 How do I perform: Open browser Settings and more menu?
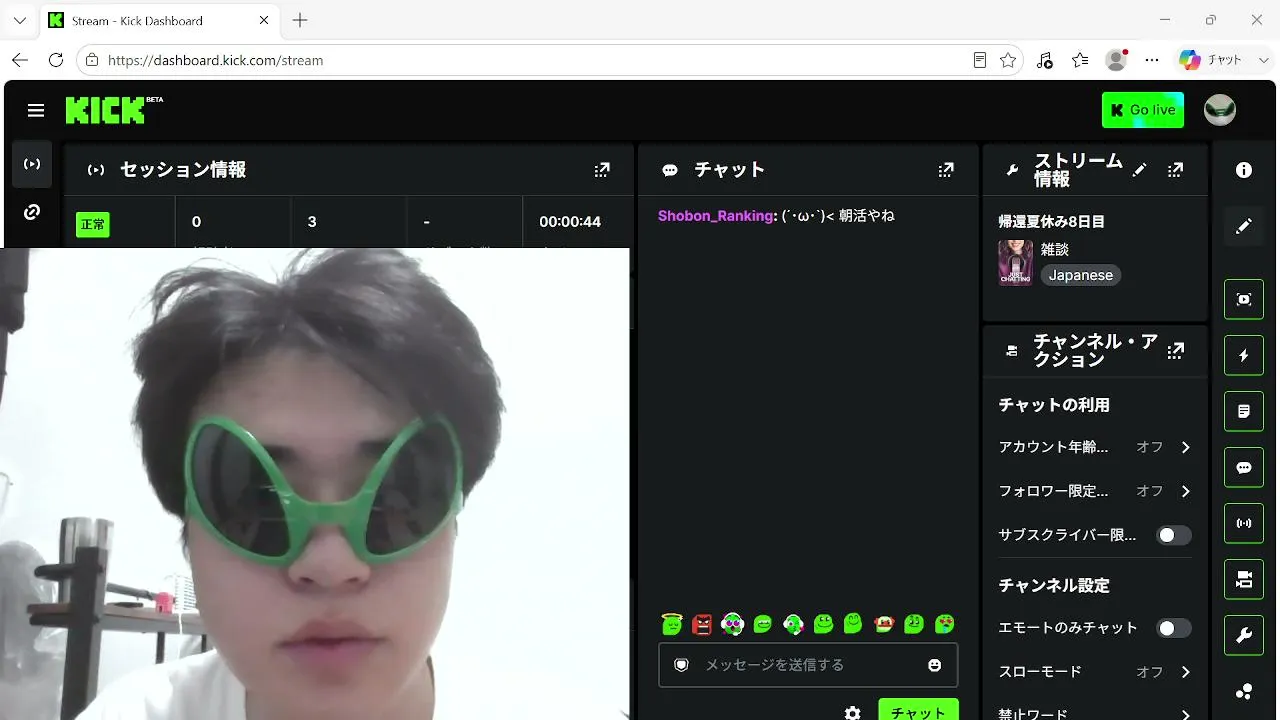1152,60
